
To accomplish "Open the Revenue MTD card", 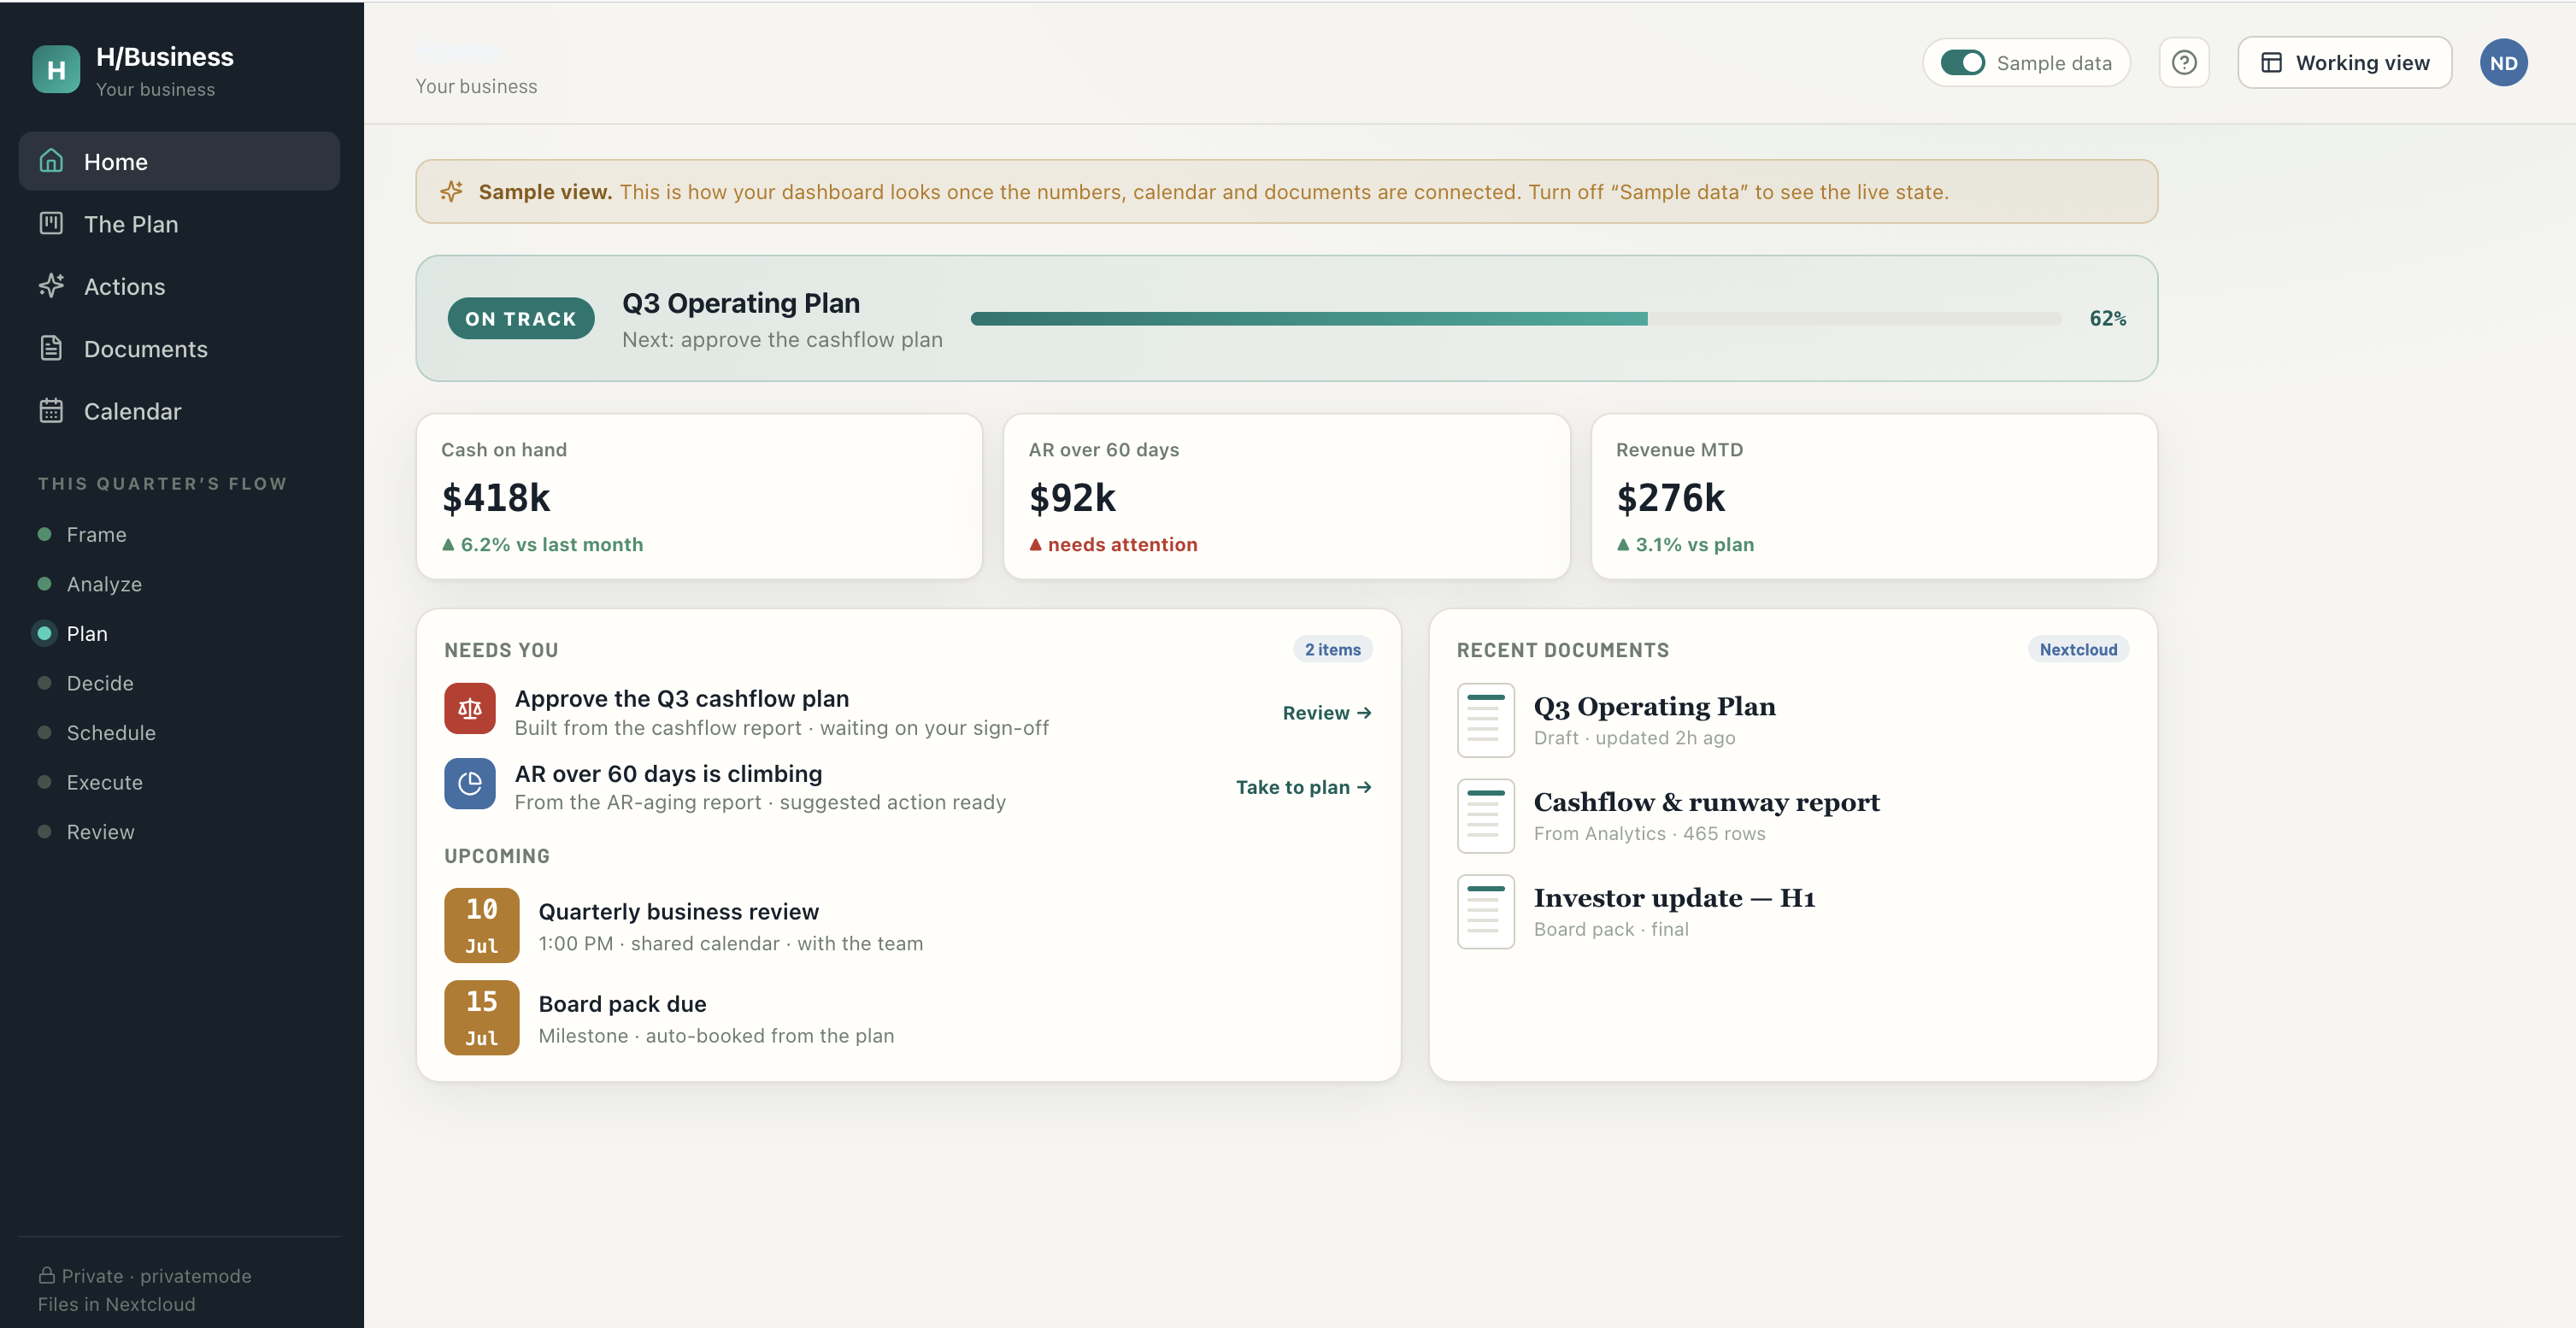I will point(1874,496).
